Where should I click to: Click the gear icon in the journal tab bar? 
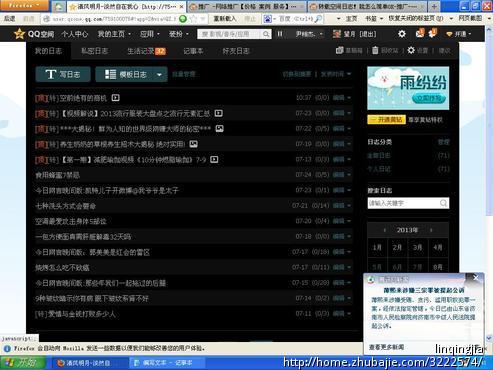tap(411, 50)
